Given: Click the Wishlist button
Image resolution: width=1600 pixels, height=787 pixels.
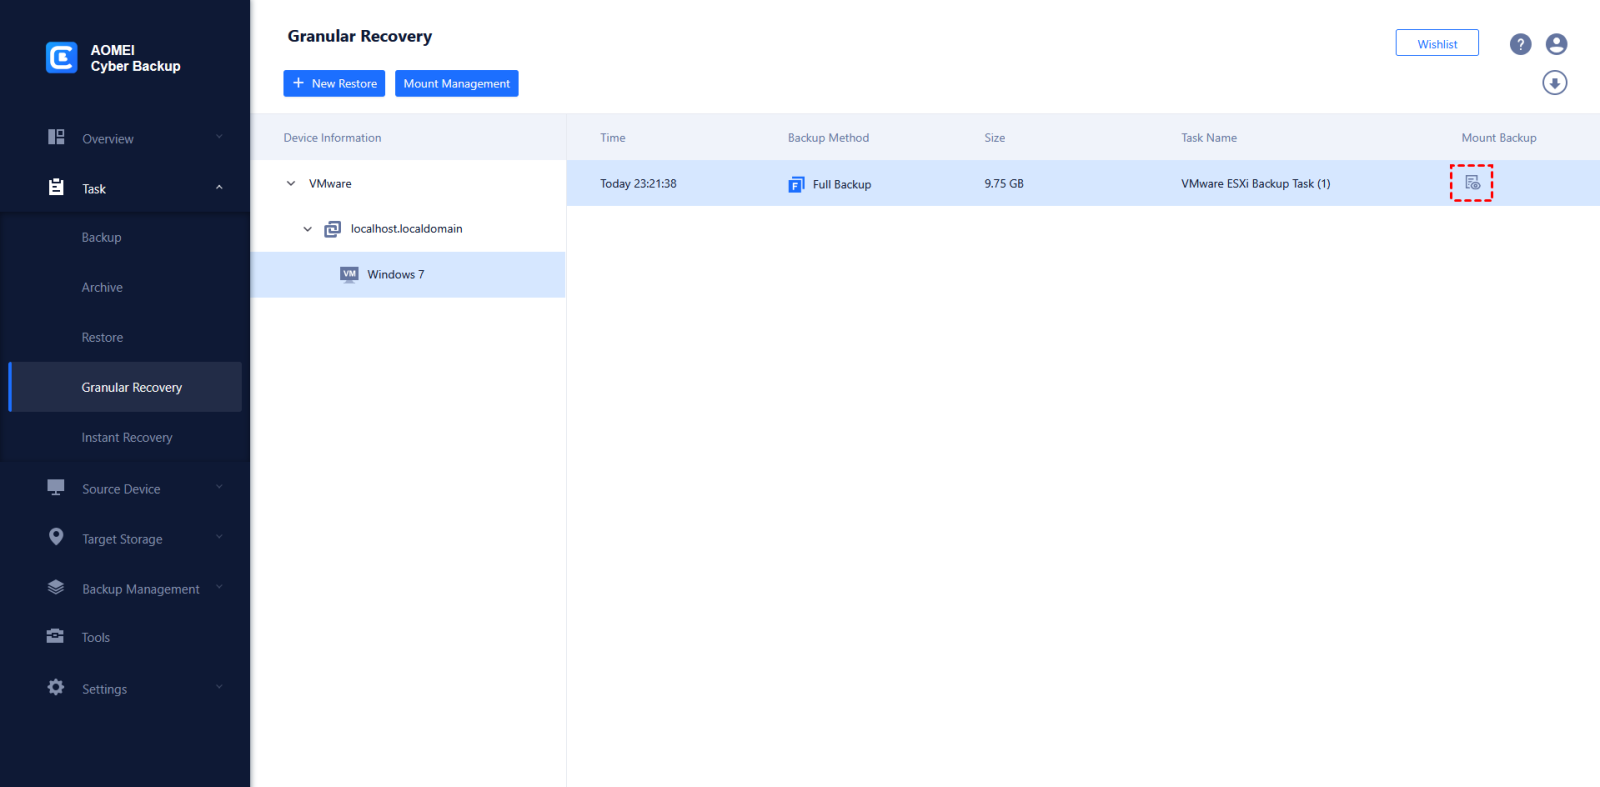Looking at the screenshot, I should (x=1437, y=43).
